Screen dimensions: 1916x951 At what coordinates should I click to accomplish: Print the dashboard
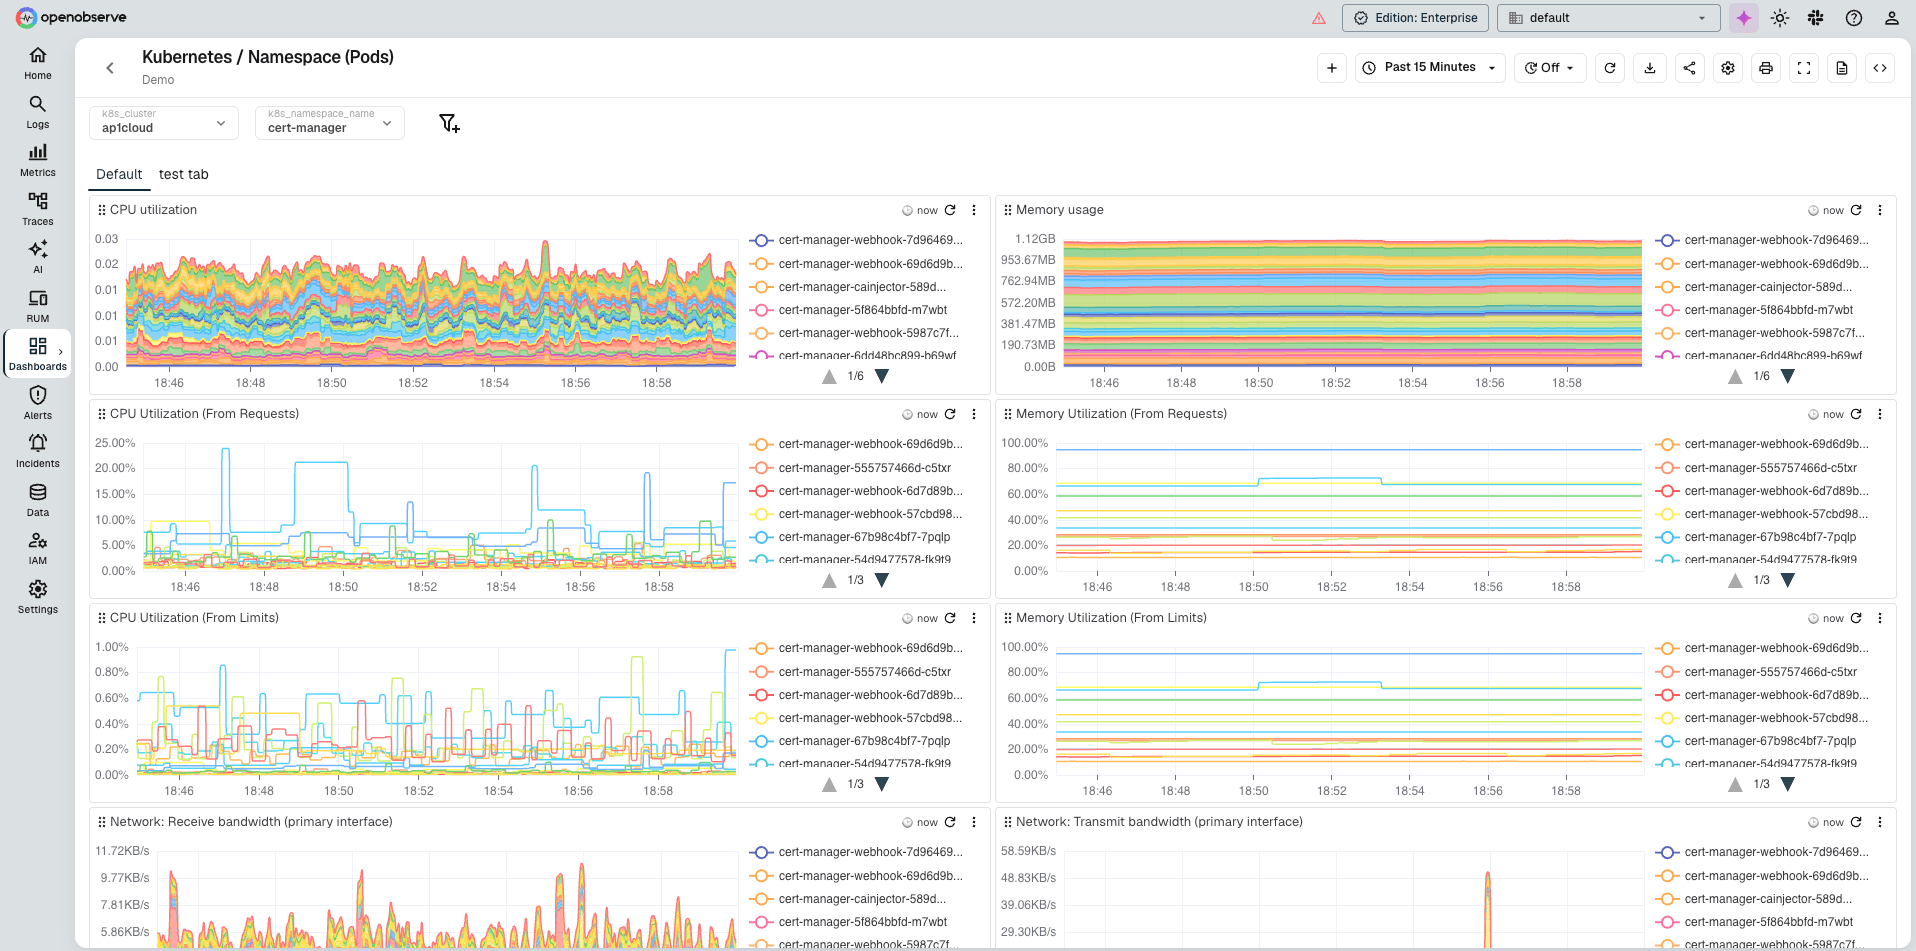pyautogui.click(x=1766, y=68)
